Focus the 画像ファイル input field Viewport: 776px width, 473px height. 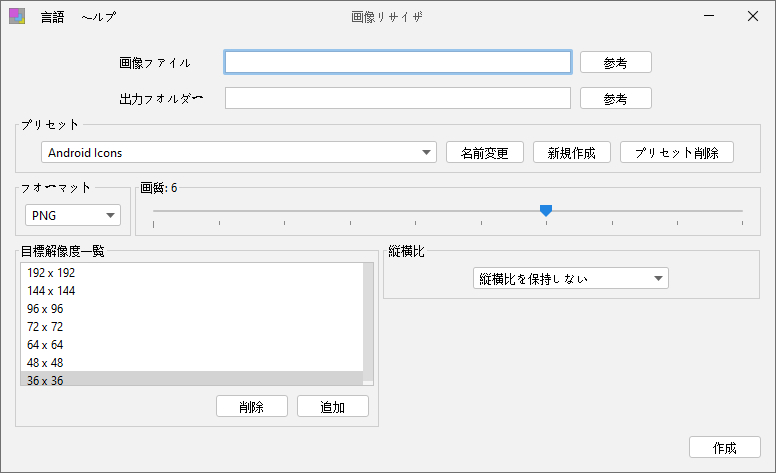(398, 62)
